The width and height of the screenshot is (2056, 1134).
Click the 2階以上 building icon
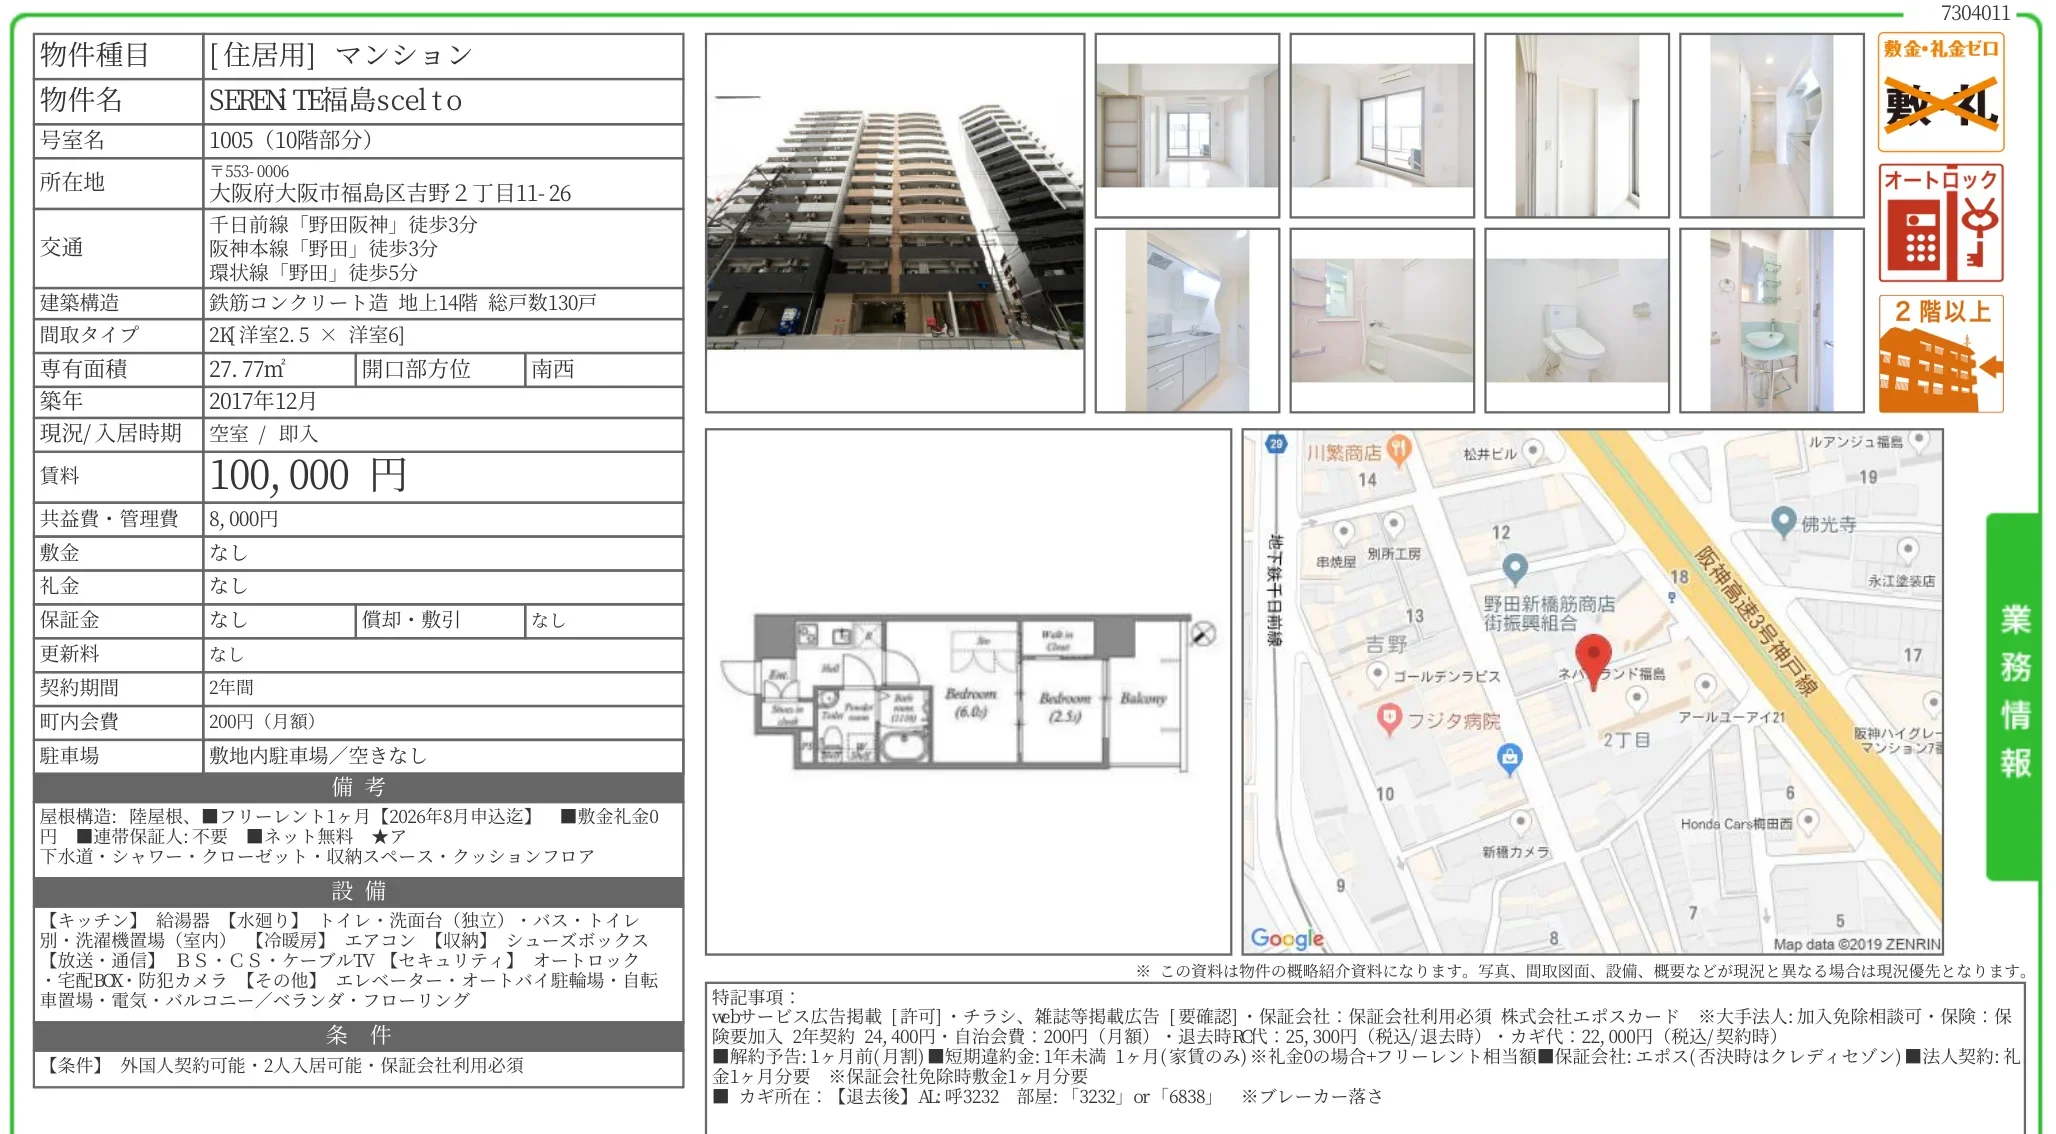point(1941,354)
